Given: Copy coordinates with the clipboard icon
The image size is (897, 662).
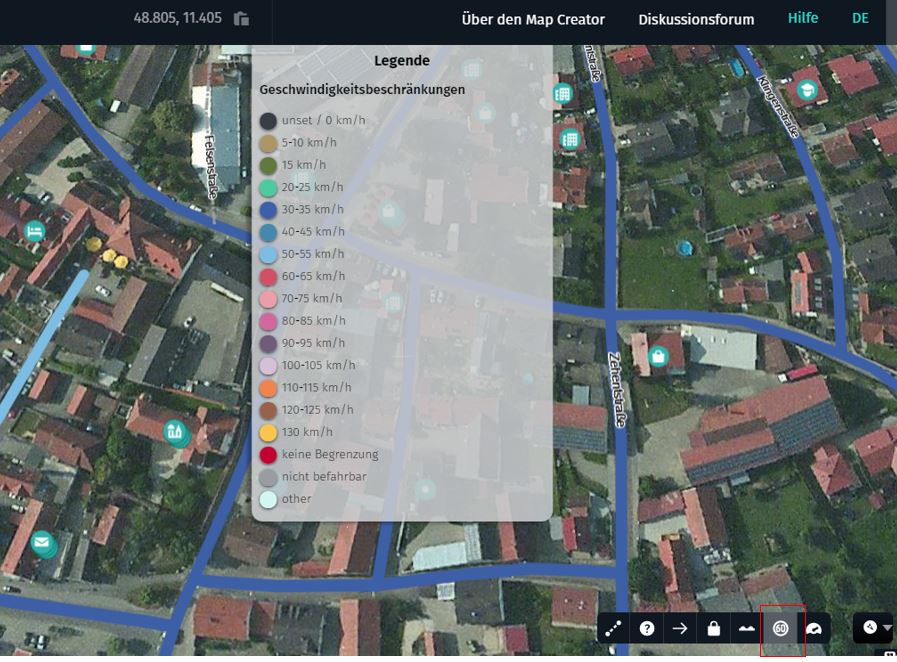Looking at the screenshot, I should (x=241, y=18).
